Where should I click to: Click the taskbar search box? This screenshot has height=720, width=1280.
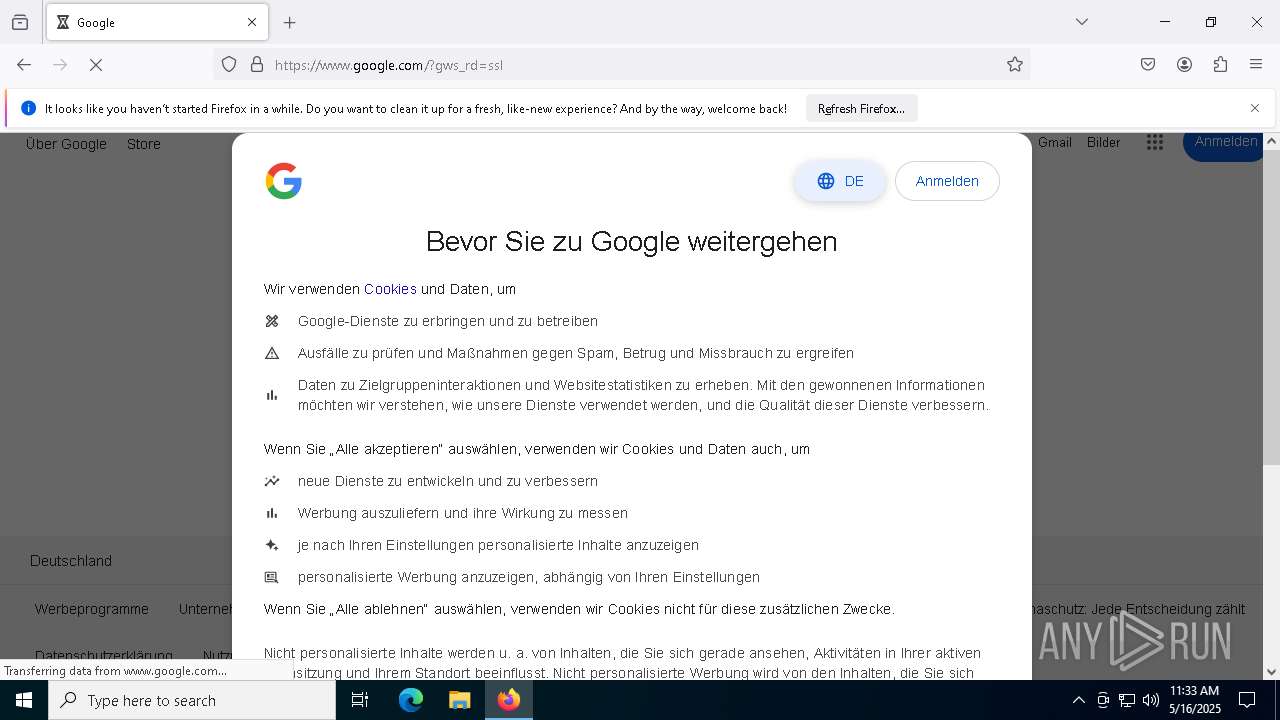192,700
